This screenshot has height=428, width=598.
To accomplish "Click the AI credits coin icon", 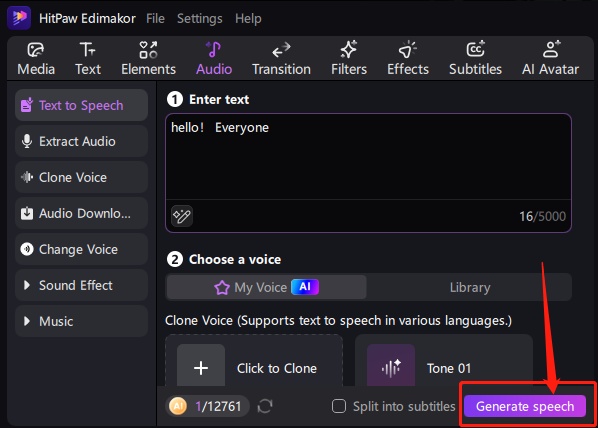I will [178, 406].
